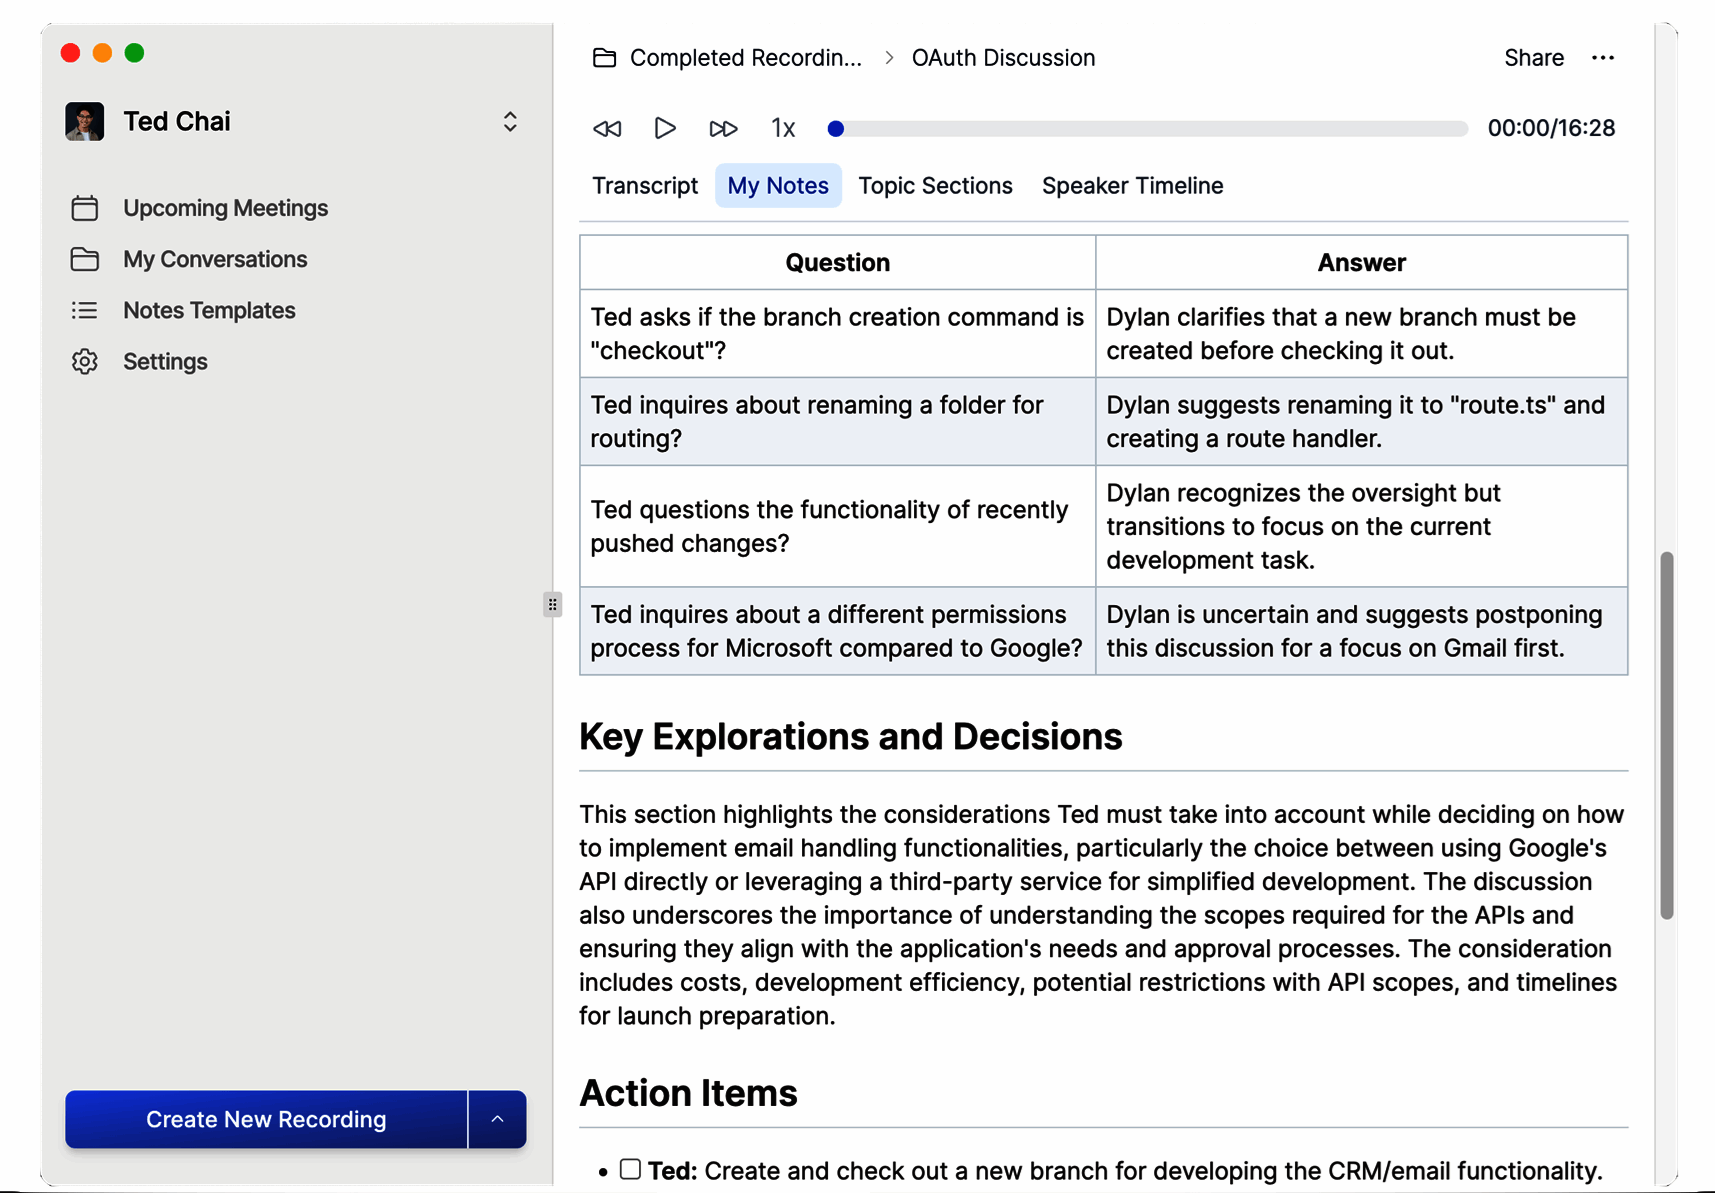1715x1193 pixels.
Task: Click the Upcoming Meetings calendar icon
Action: click(85, 208)
